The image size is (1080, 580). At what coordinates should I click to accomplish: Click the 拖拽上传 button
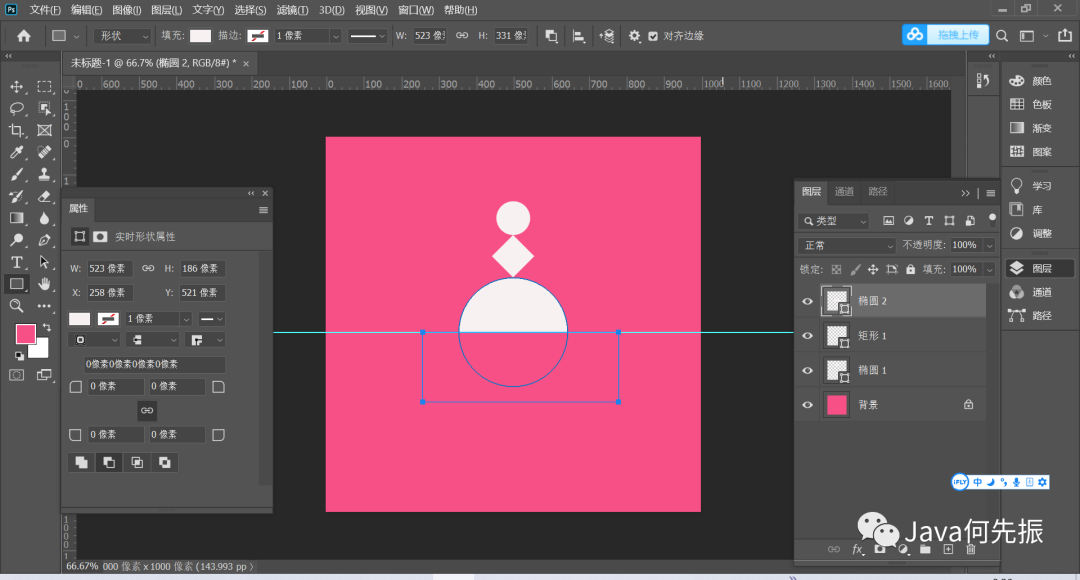pyautogui.click(x=957, y=35)
